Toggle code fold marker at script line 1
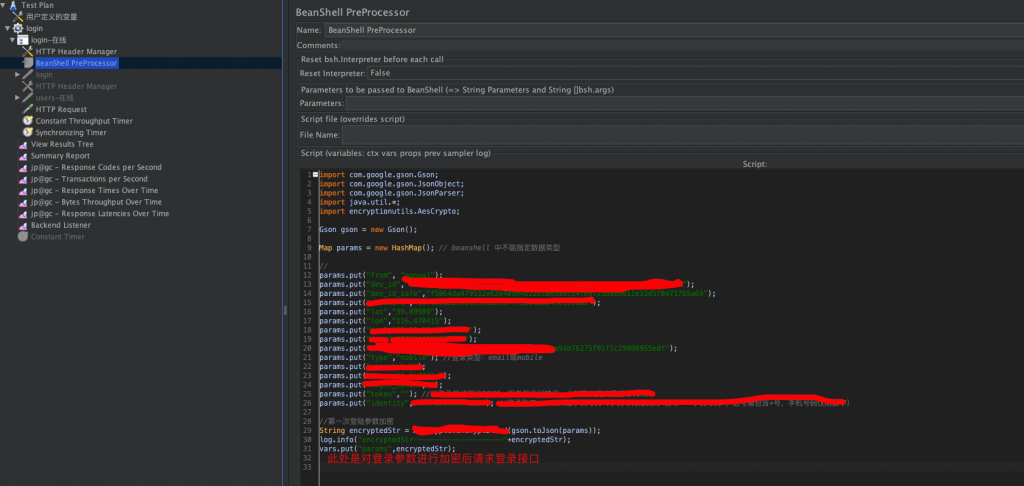 click(316, 175)
